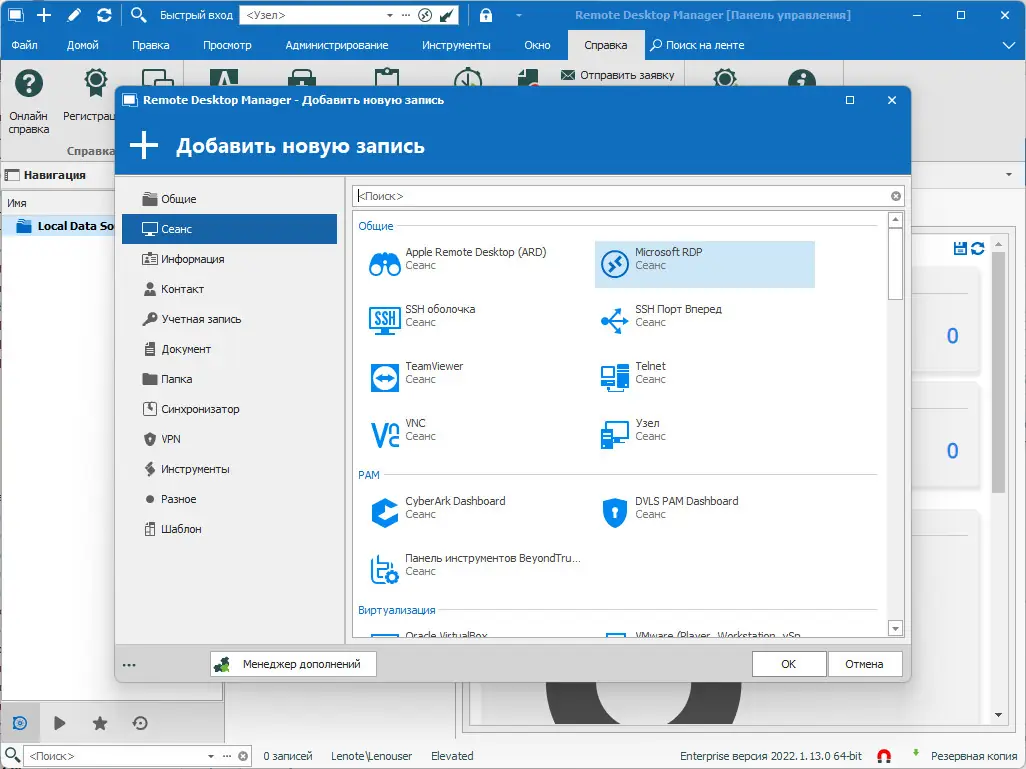The width and height of the screenshot is (1026, 769).
Task: Expand quick access toolbar customization arrow
Action: click(519, 15)
